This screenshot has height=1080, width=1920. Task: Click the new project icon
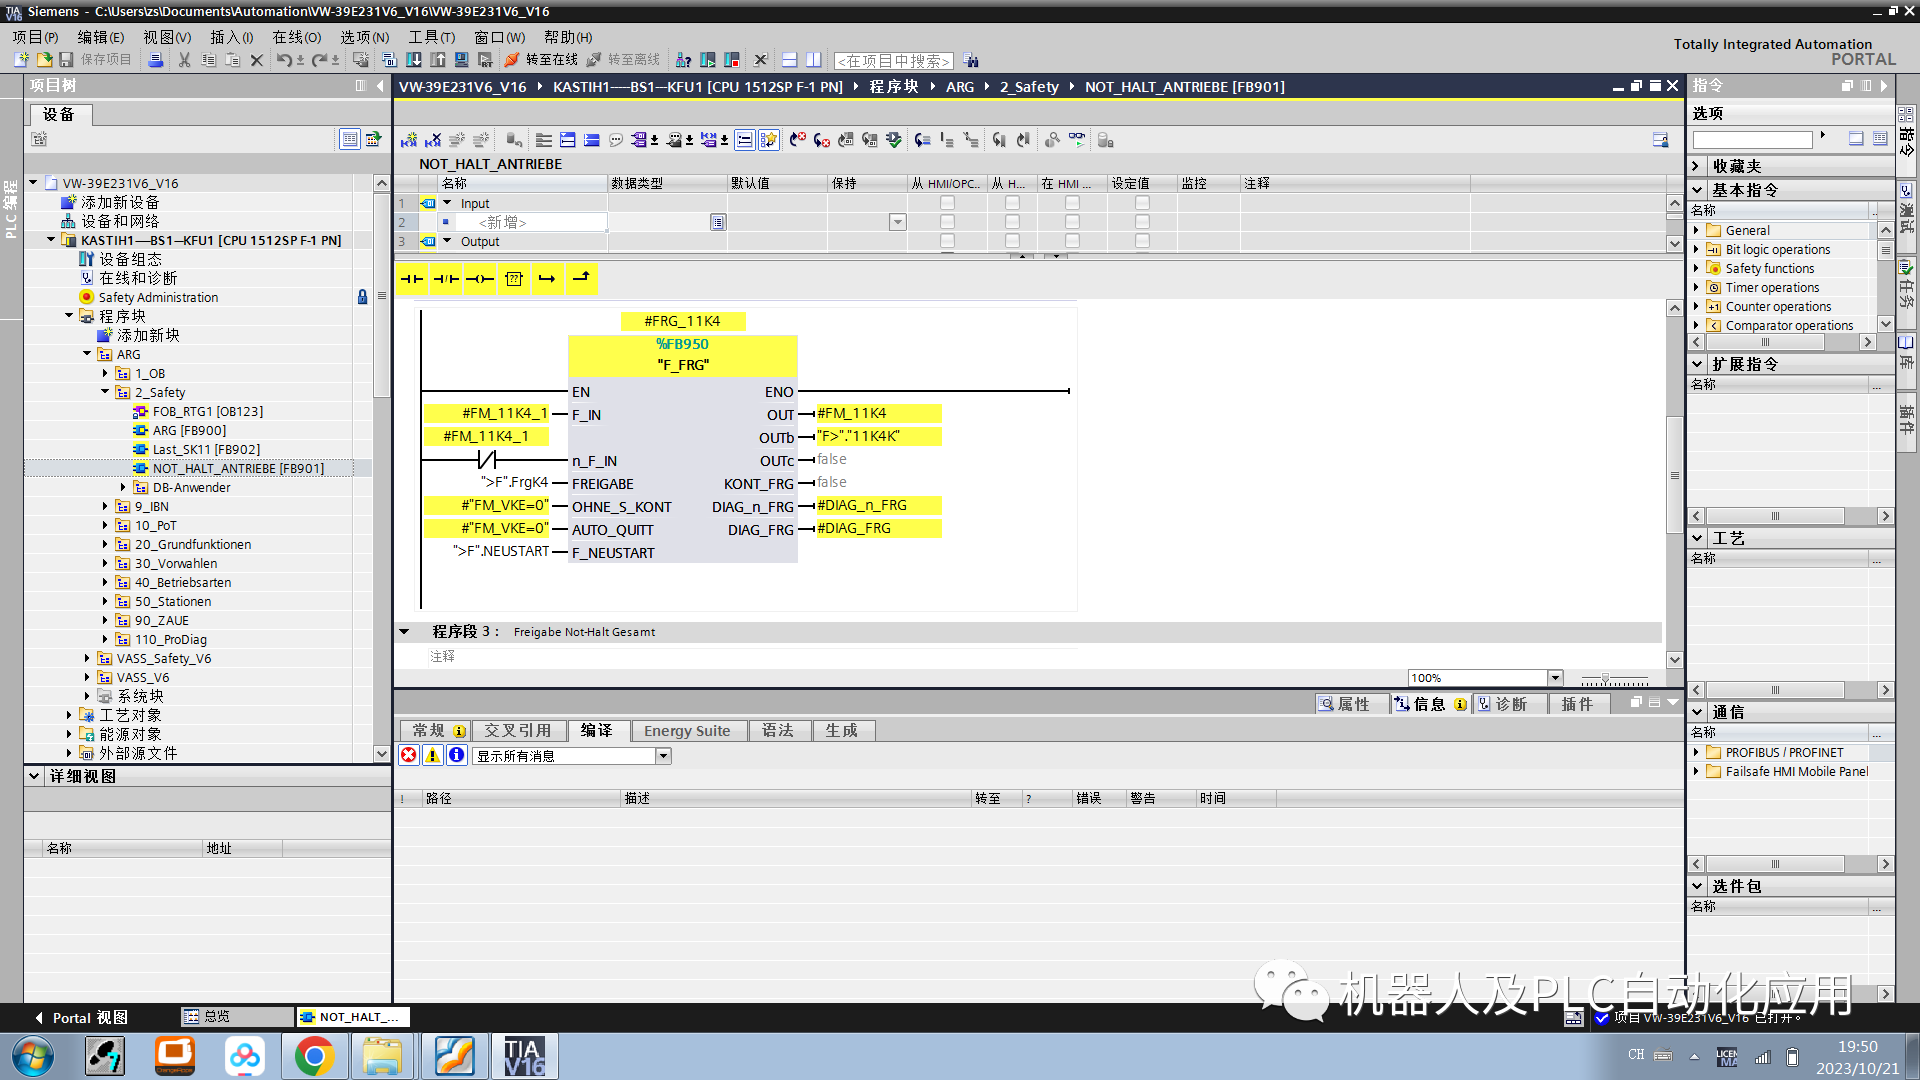(x=22, y=60)
